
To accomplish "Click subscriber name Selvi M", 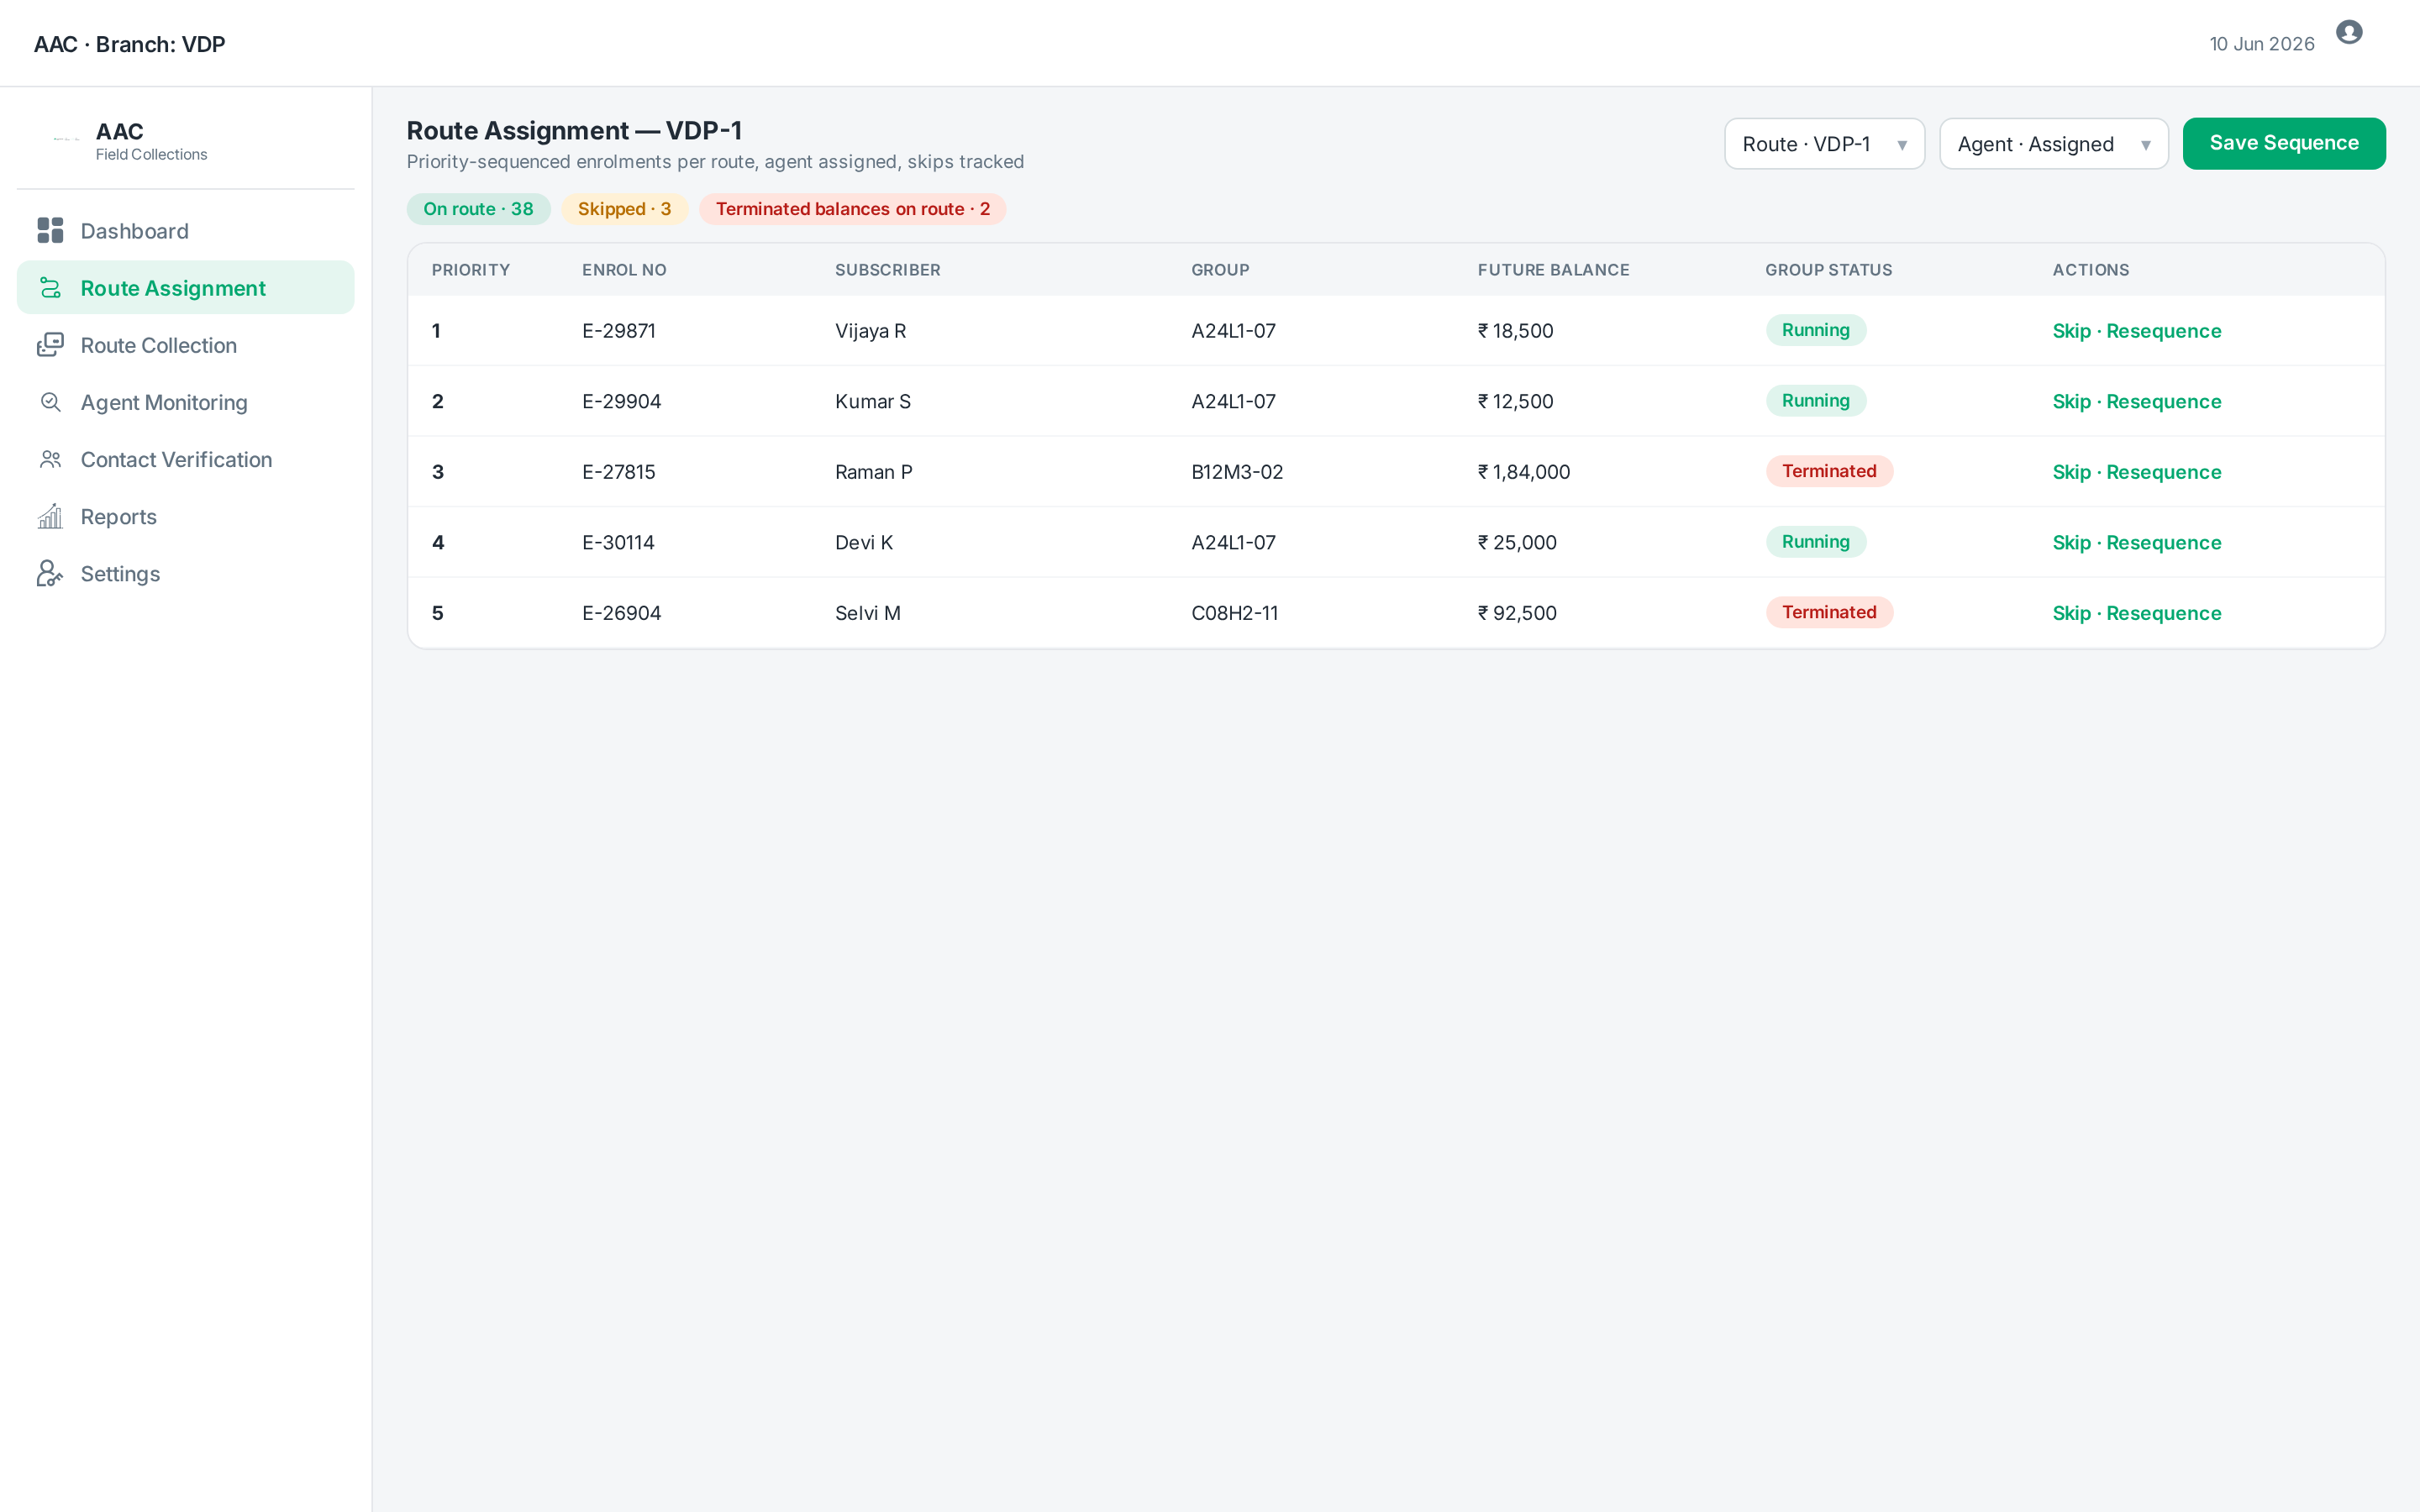I will point(868,613).
